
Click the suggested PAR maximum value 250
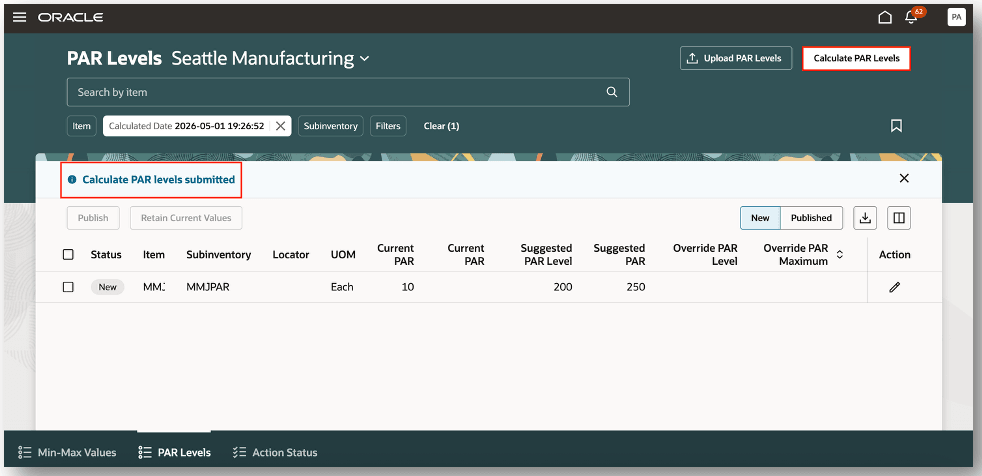tap(635, 287)
